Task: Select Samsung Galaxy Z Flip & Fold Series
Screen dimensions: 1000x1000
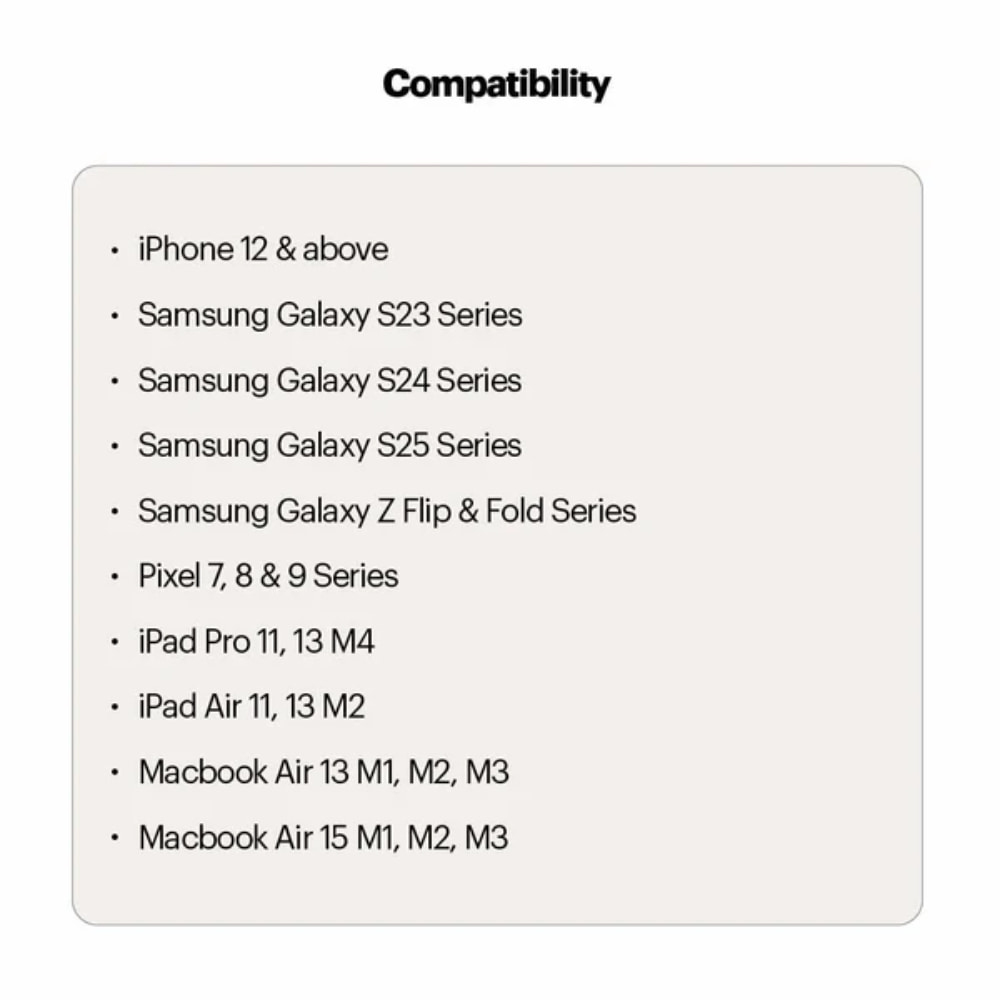Action: pyautogui.click(x=387, y=511)
